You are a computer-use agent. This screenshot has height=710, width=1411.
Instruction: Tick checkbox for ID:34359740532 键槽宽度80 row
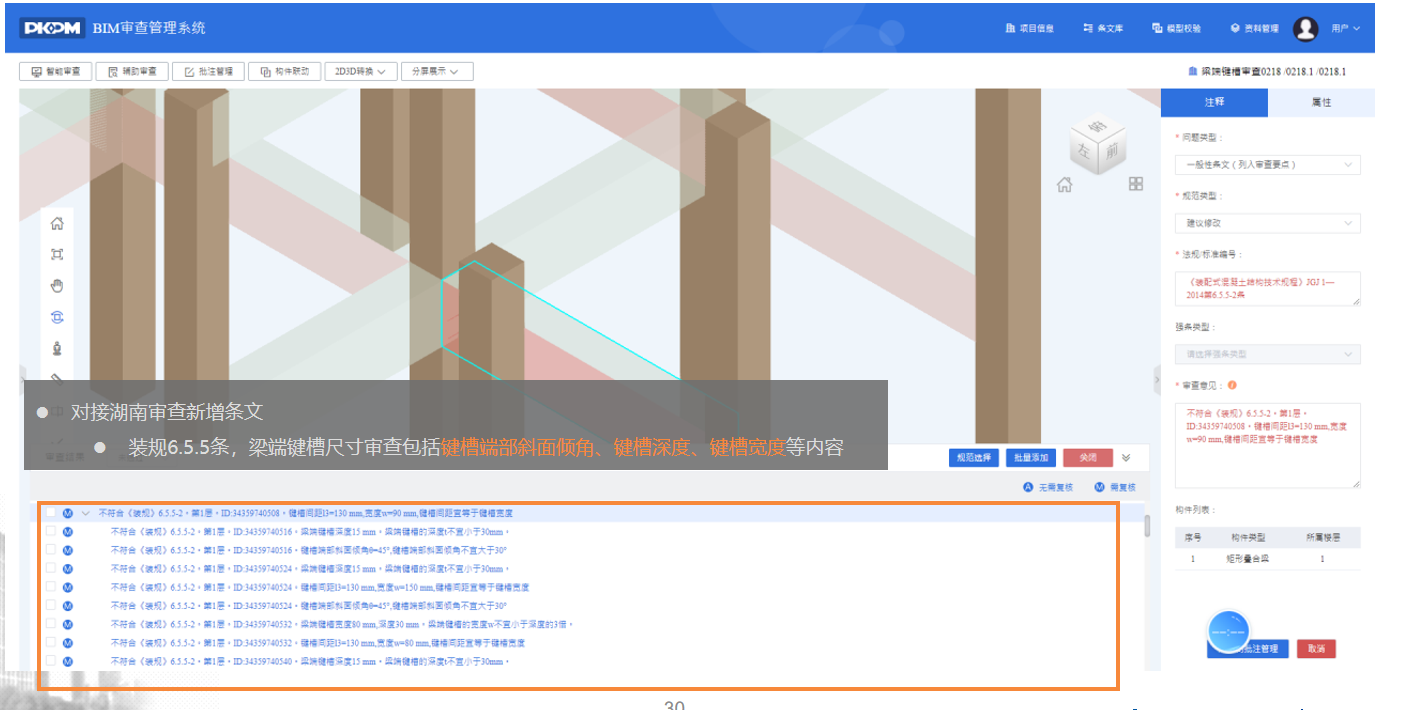pyautogui.click(x=50, y=624)
